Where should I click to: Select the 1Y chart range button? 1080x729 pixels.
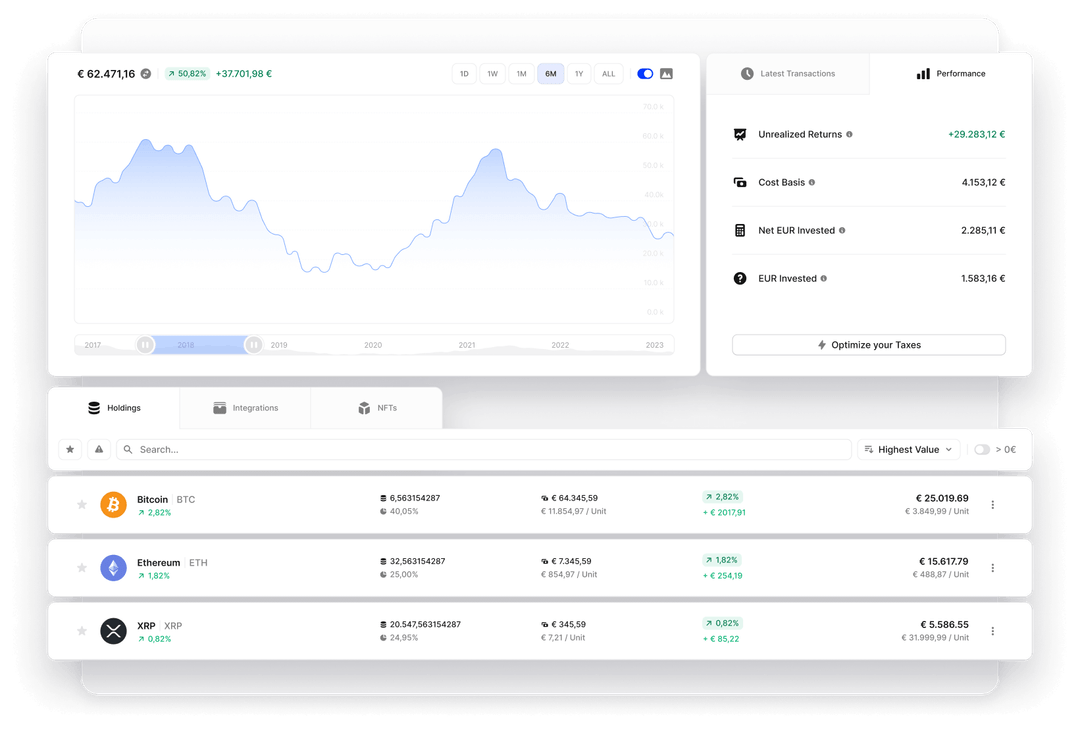pos(579,74)
